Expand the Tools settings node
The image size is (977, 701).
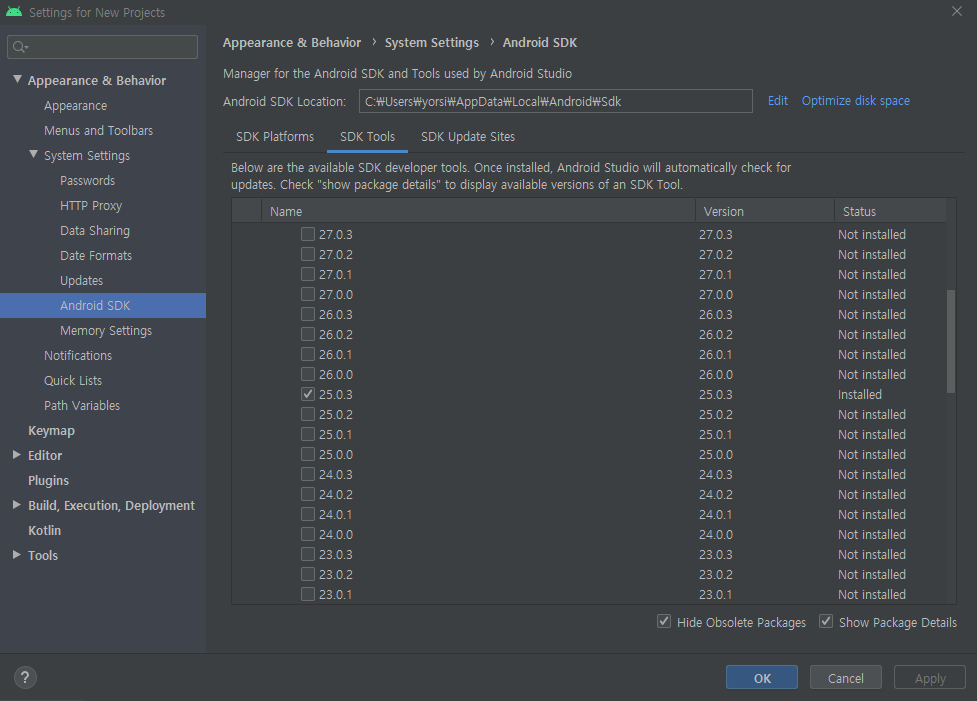(17, 555)
